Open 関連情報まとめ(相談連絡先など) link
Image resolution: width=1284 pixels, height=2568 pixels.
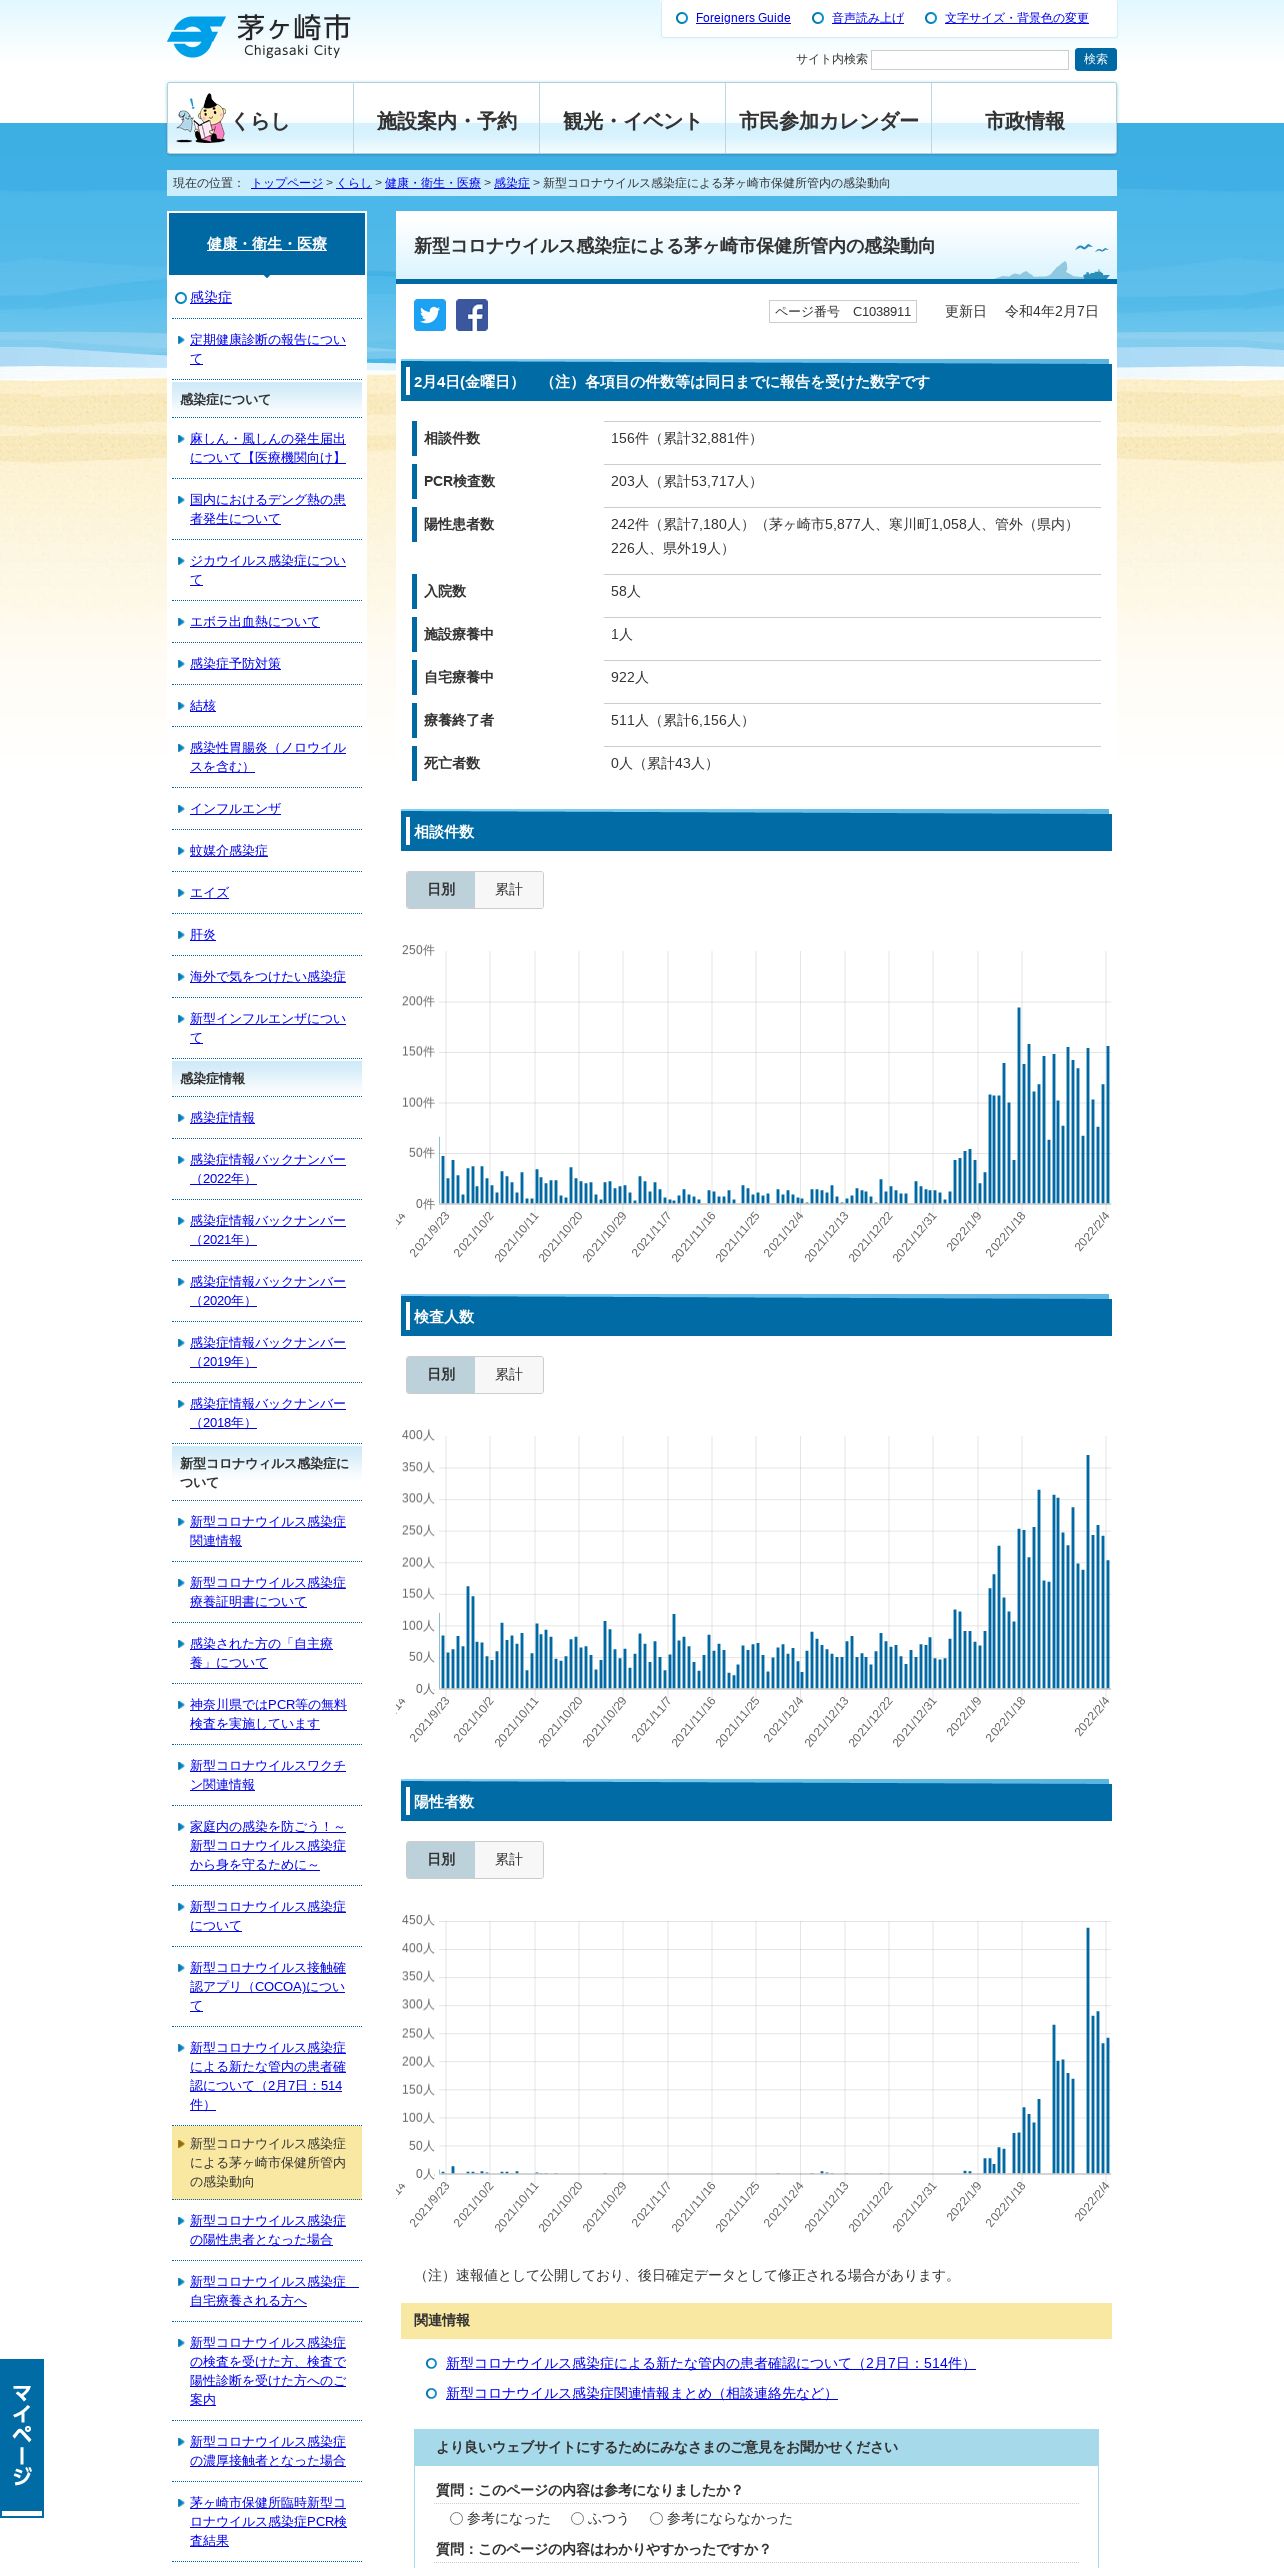tap(641, 2393)
